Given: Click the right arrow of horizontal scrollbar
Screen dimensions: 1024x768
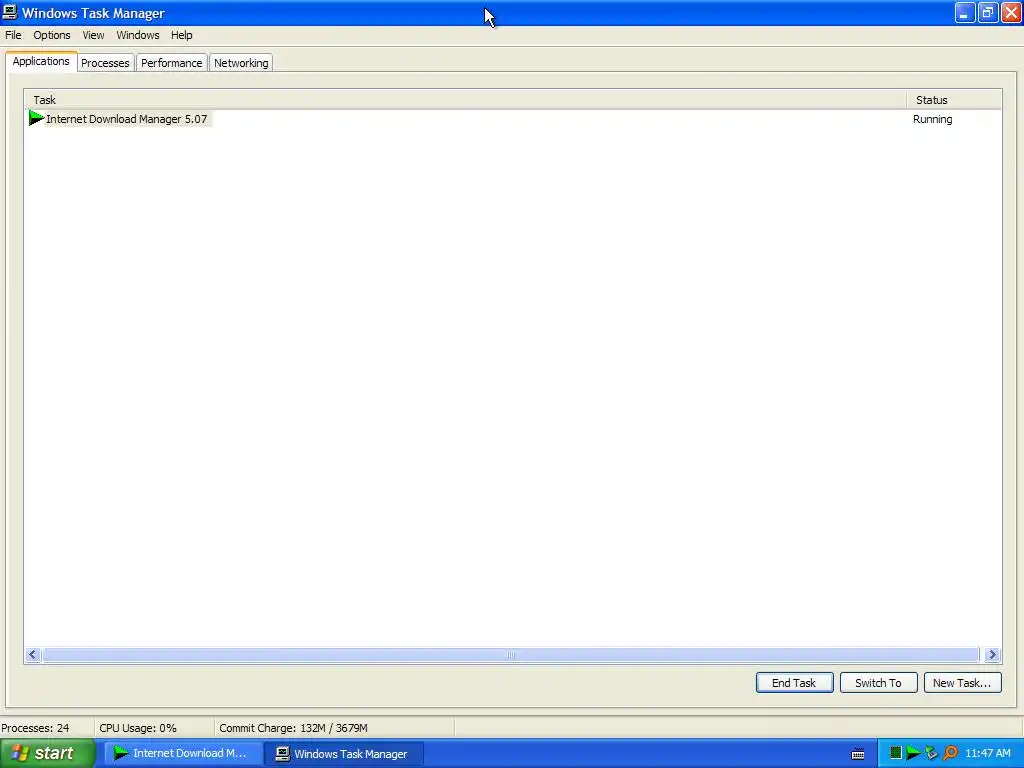Looking at the screenshot, I should (x=992, y=654).
